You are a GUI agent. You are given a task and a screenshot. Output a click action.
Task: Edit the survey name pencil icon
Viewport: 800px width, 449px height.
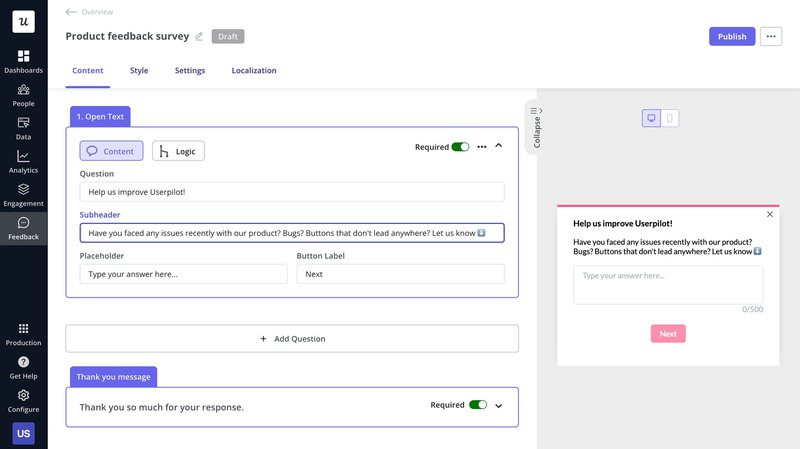pos(199,36)
